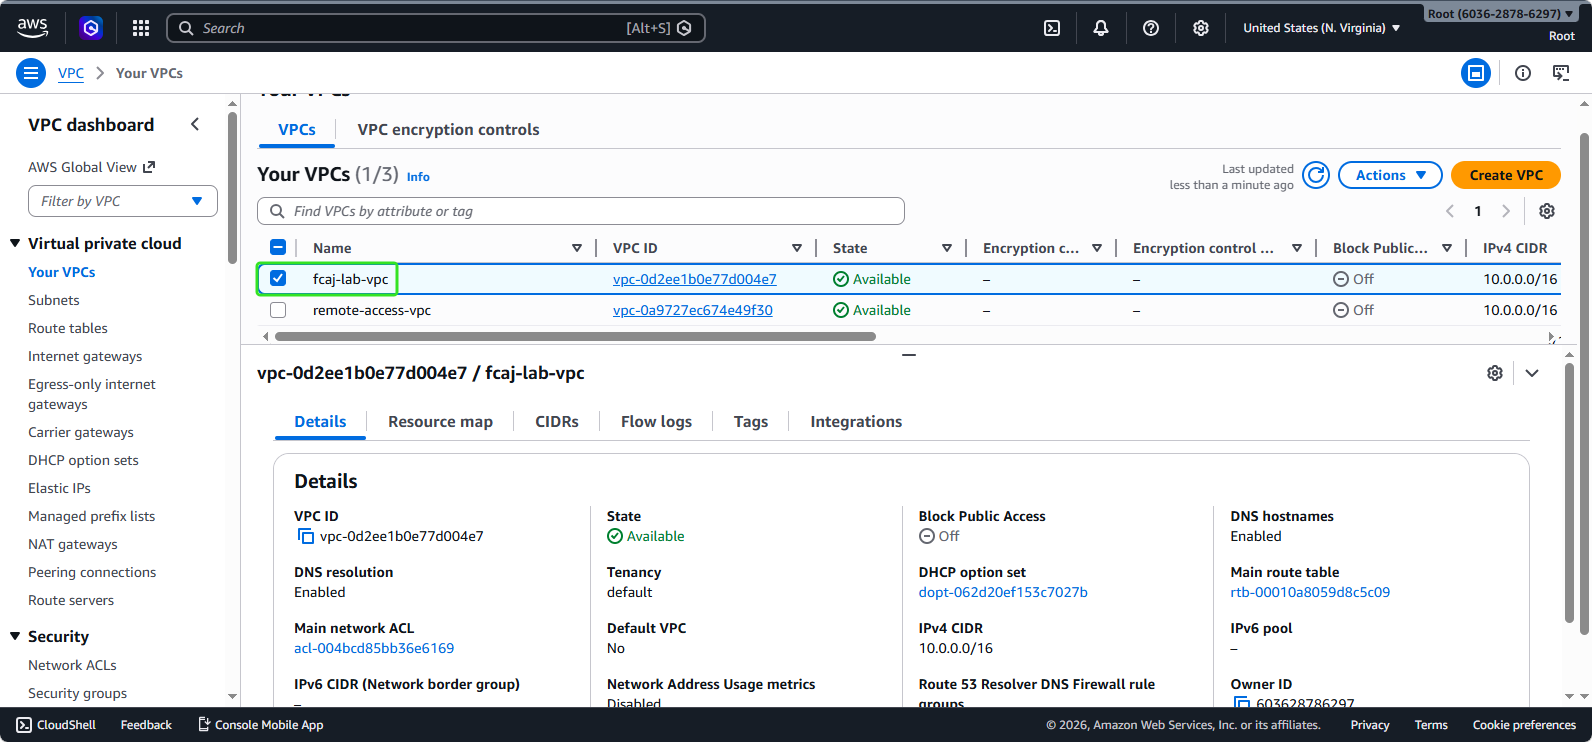Collapse the Virtual private cloud section
Image resolution: width=1592 pixels, height=742 pixels.
click(15, 243)
